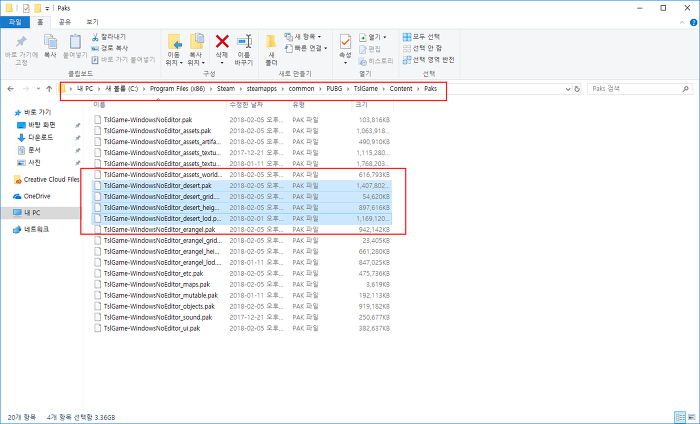Viewport: 700px width, 424px height.
Task: Click Invert selection (선택 영역 반전)
Action: [x=429, y=59]
